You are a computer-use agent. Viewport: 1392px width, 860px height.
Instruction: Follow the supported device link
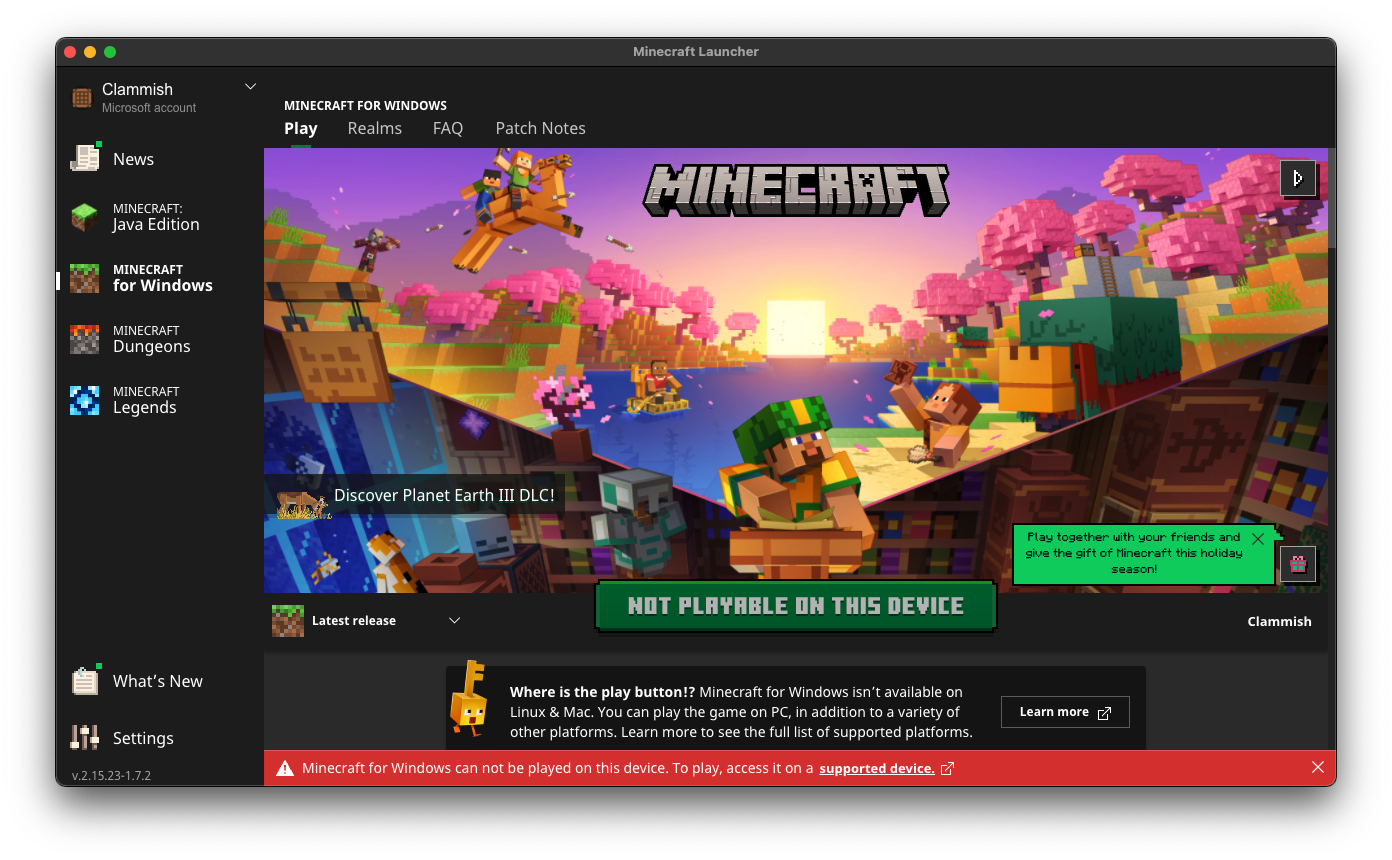point(877,768)
